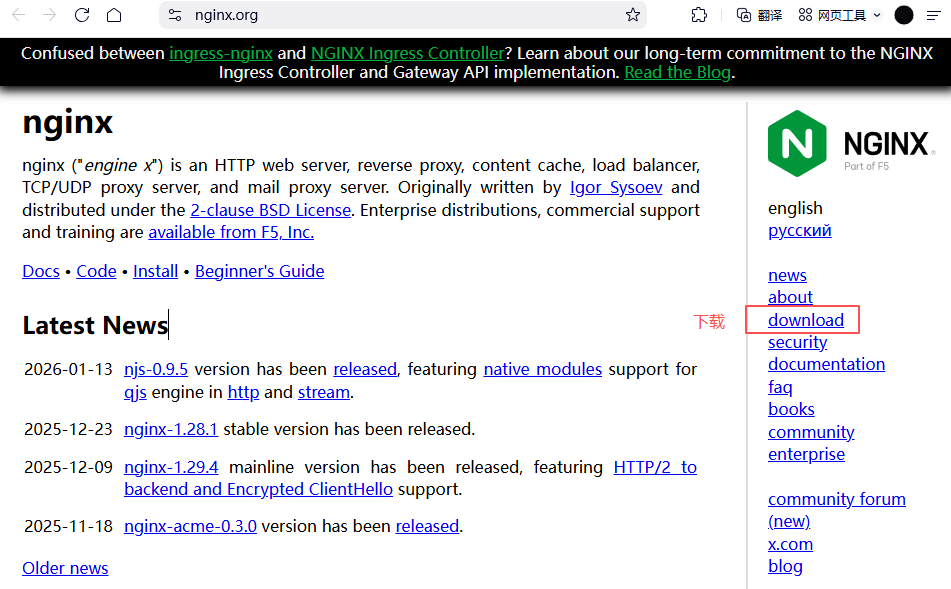
Task: Open the Docs link
Action: tap(41, 271)
